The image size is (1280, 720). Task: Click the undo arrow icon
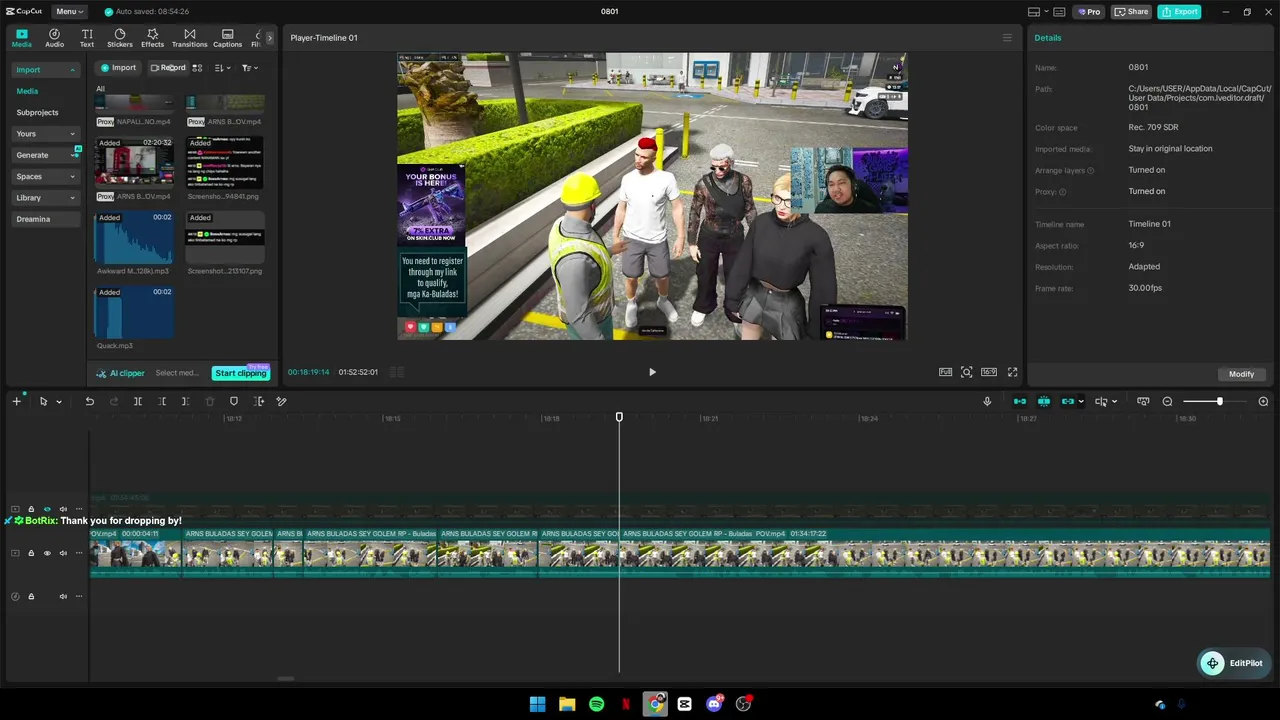point(90,401)
